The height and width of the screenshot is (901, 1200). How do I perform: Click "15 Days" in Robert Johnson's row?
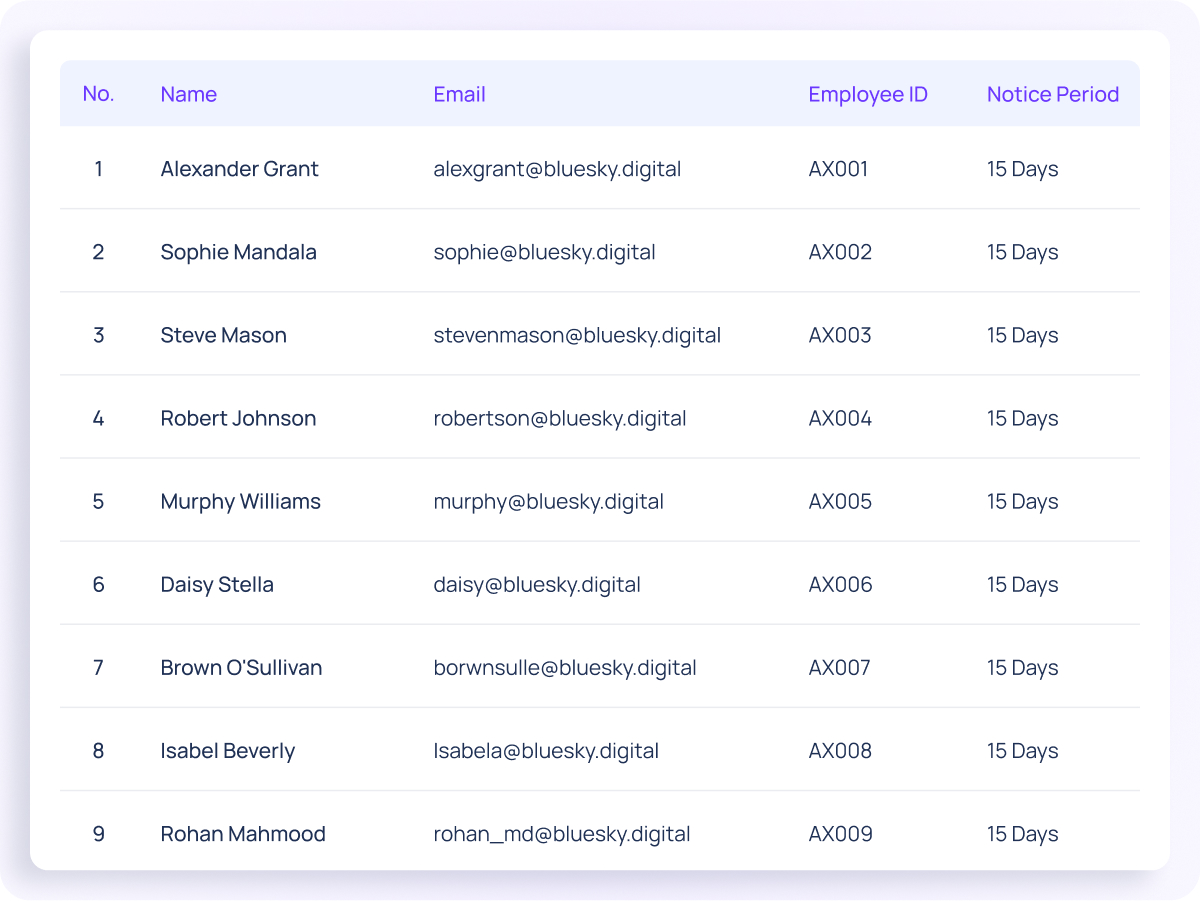(1022, 419)
